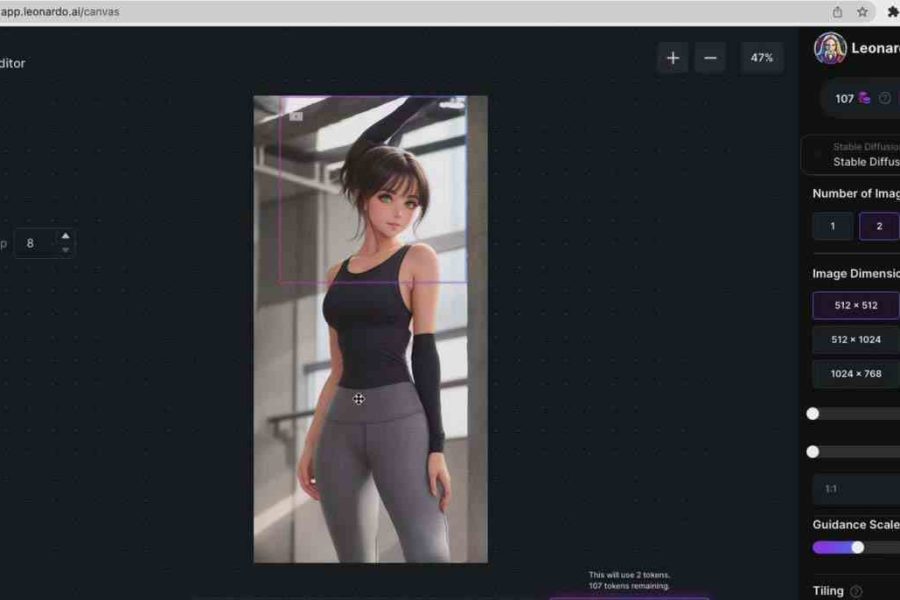The width and height of the screenshot is (900, 600).
Task: Click the zoom out minus button
Action: pos(710,58)
